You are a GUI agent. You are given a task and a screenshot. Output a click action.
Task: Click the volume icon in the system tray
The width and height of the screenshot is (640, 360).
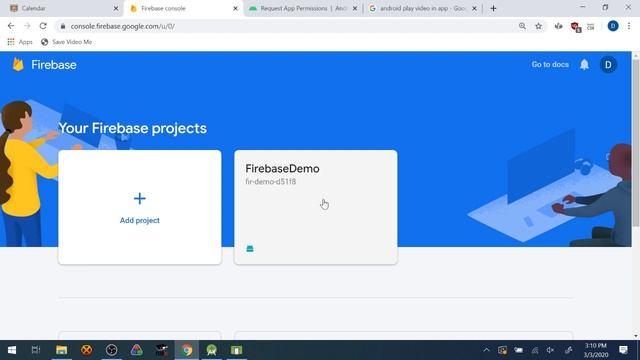(x=550, y=350)
